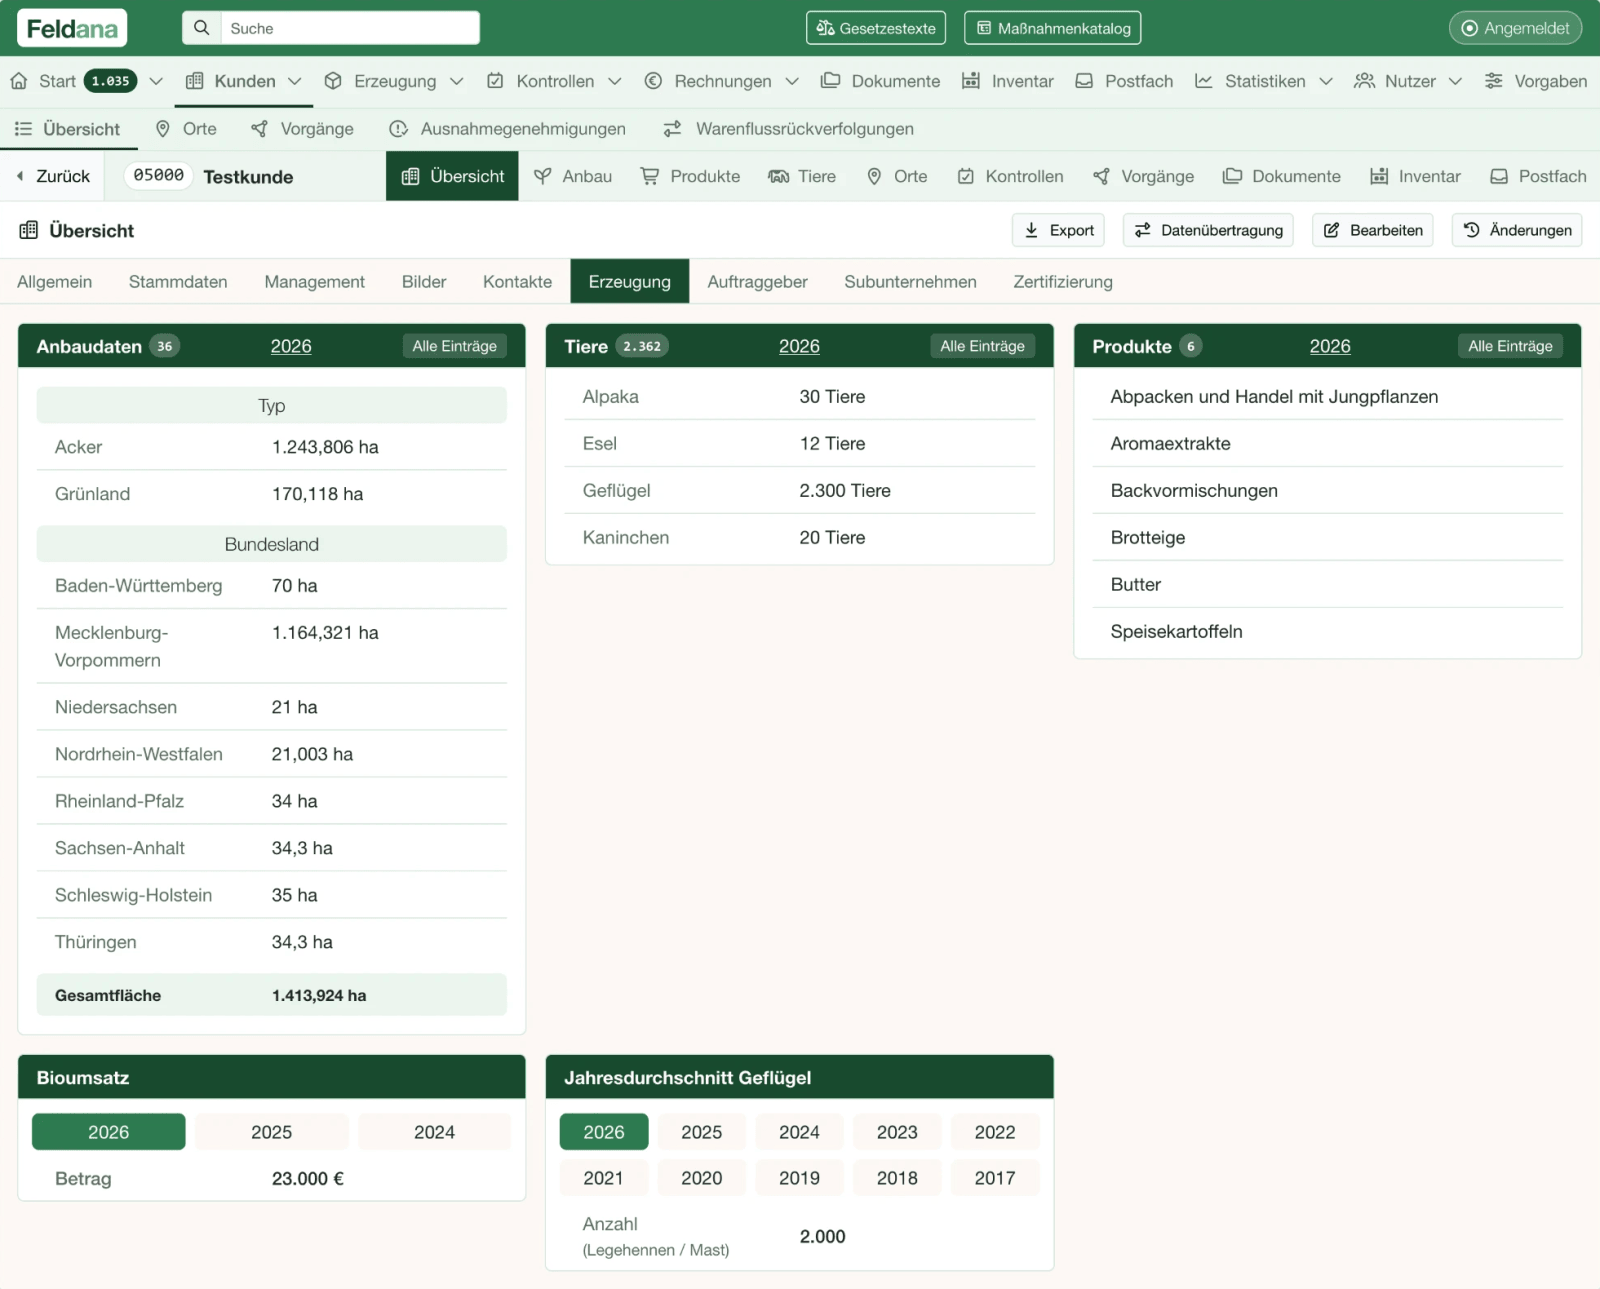The image size is (1600, 1289).
Task: Click the Produkte cart icon tab
Action: coord(650,176)
